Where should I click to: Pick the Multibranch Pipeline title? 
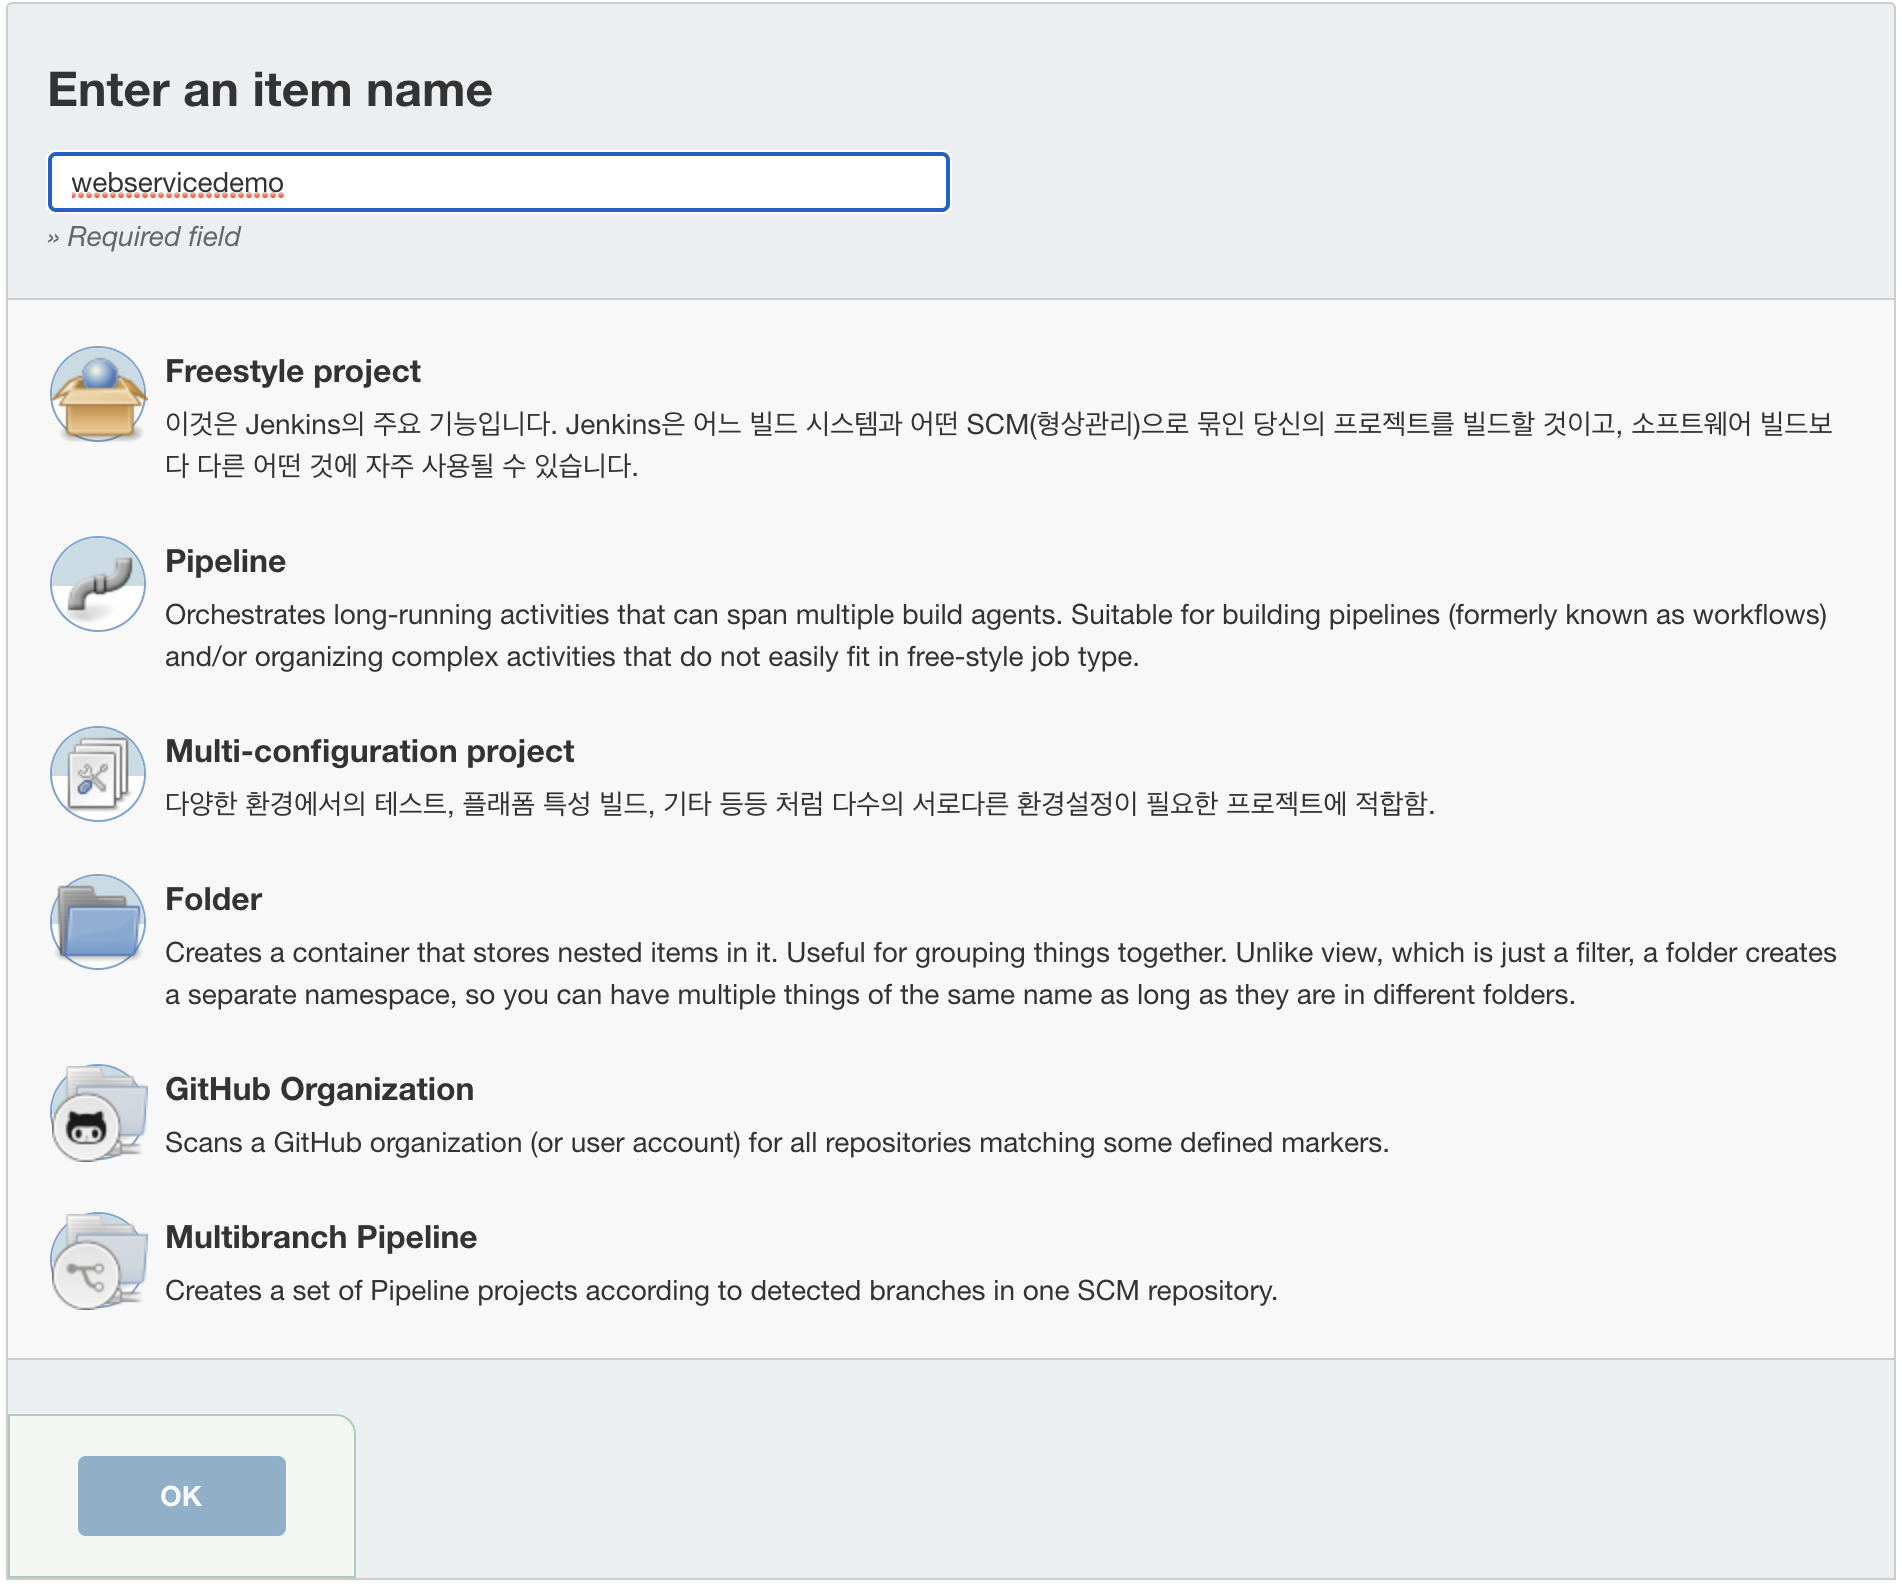click(x=321, y=1237)
